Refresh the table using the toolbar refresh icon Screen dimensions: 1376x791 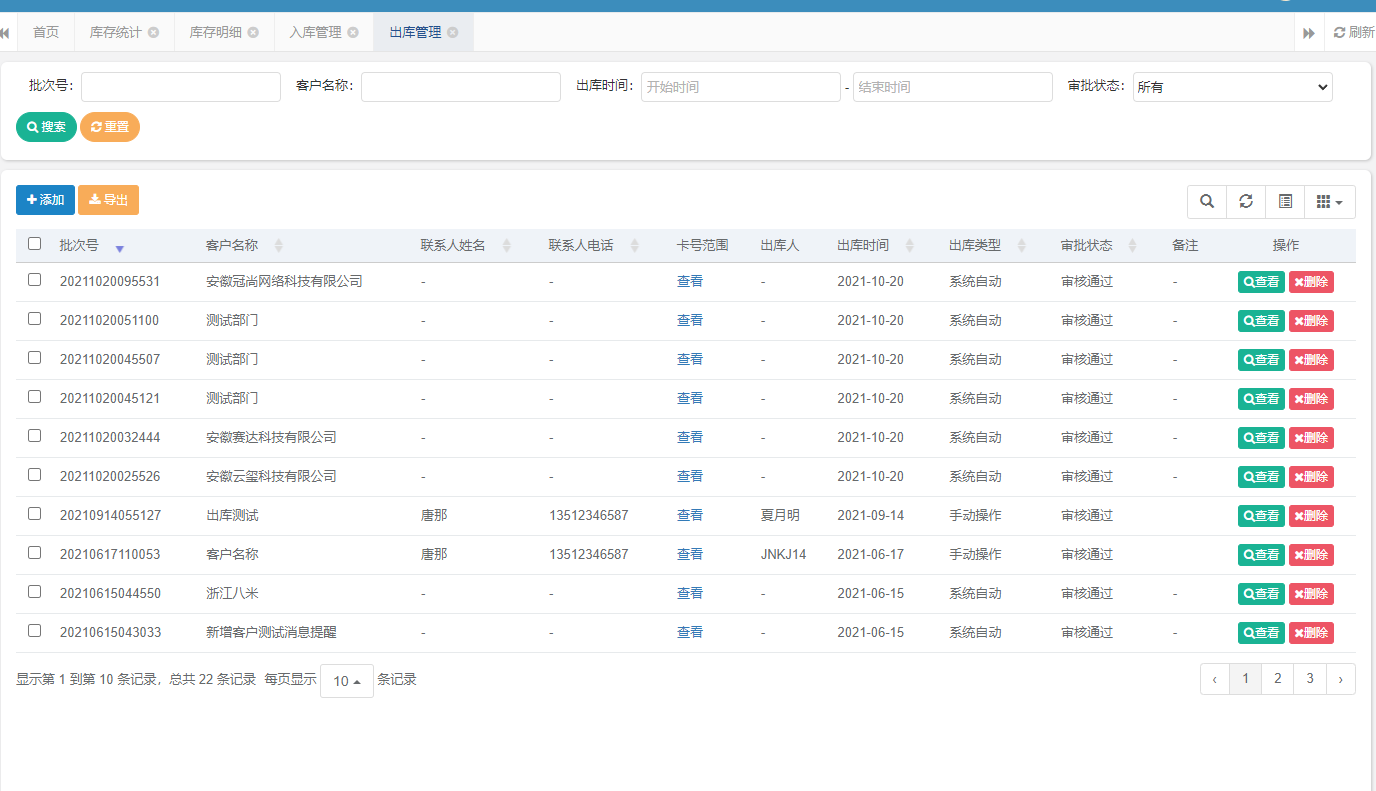pos(1246,202)
